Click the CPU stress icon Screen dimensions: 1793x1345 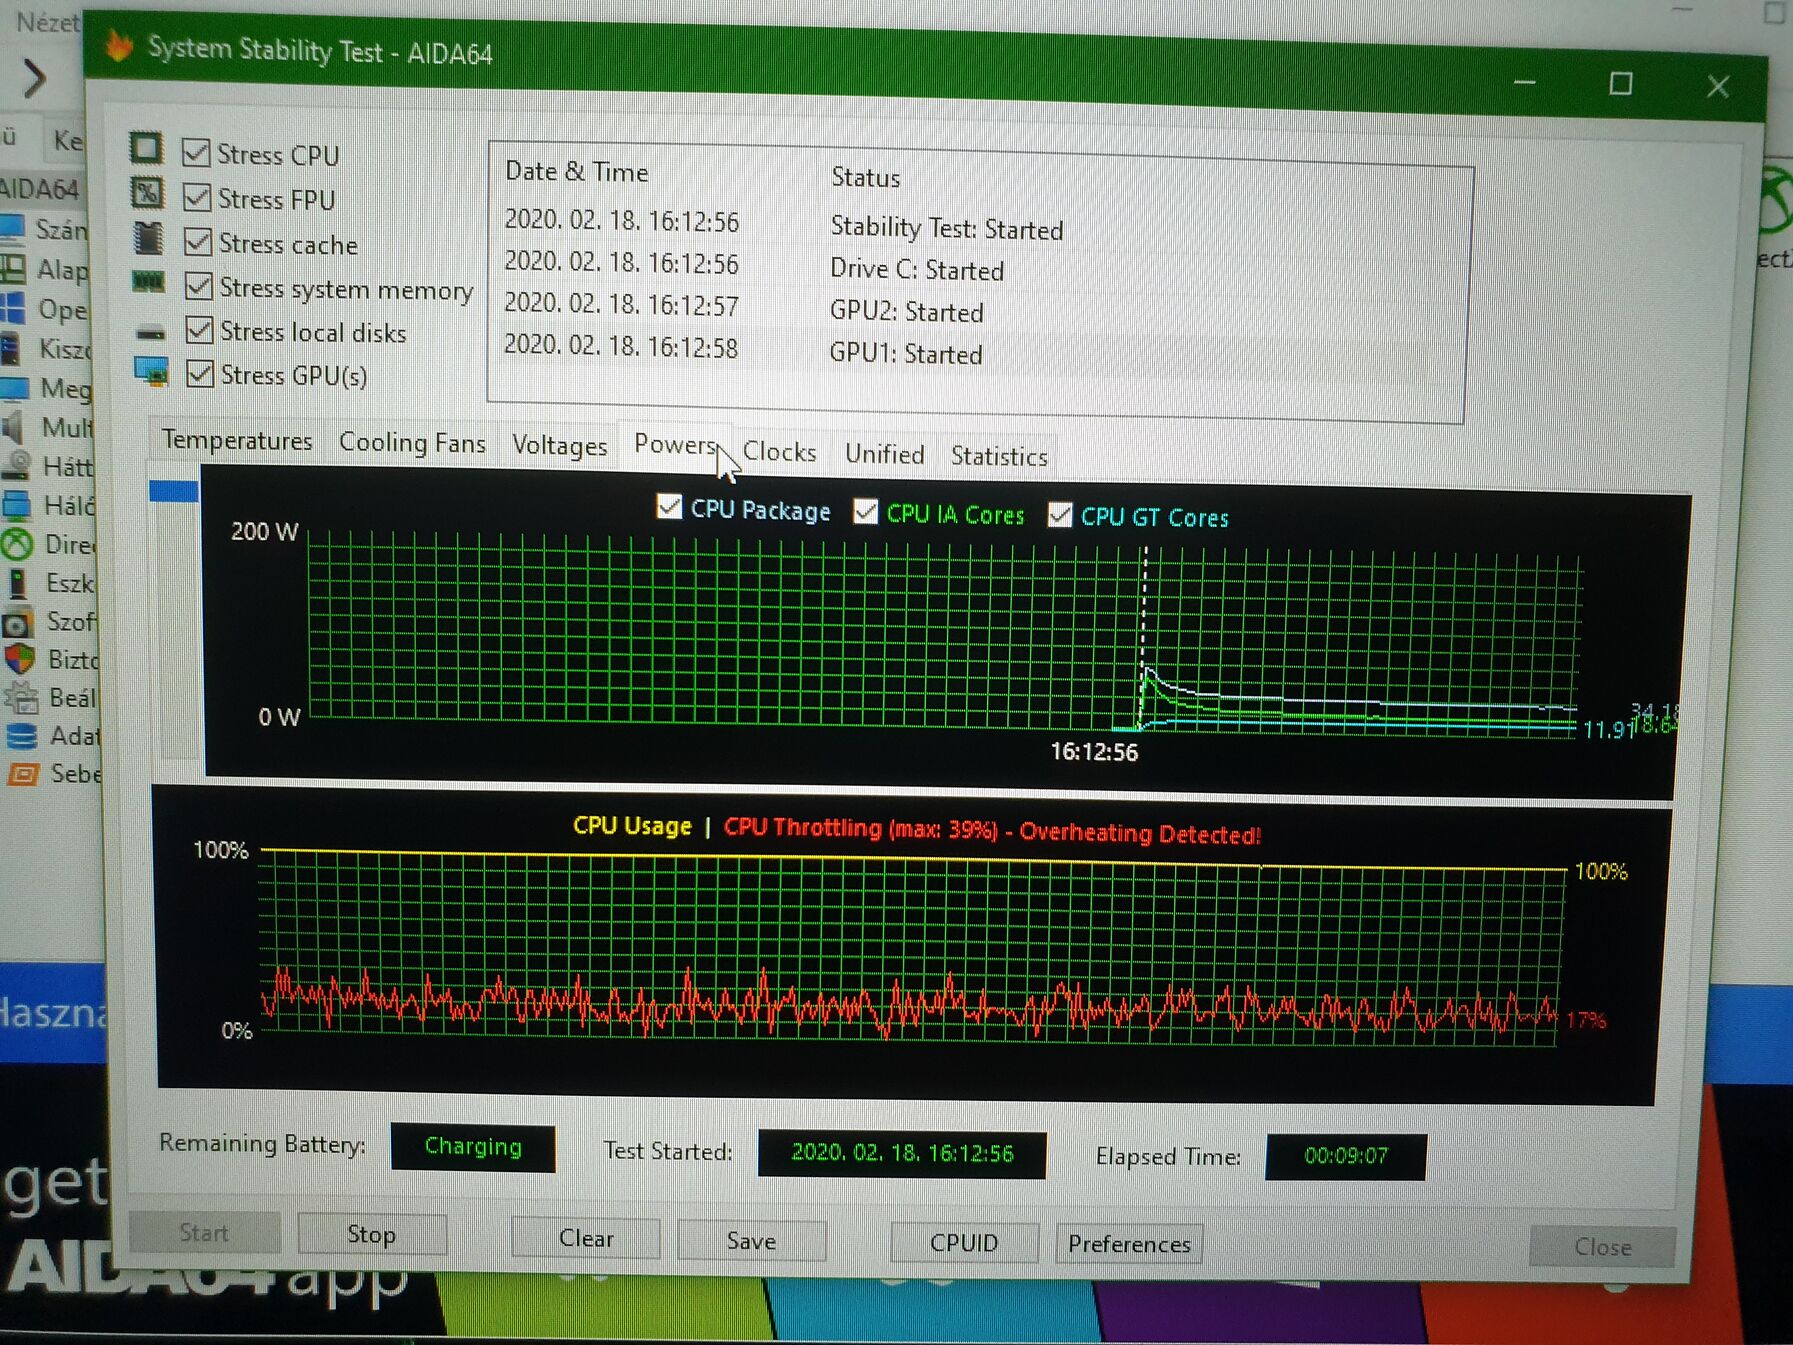pos(146,148)
